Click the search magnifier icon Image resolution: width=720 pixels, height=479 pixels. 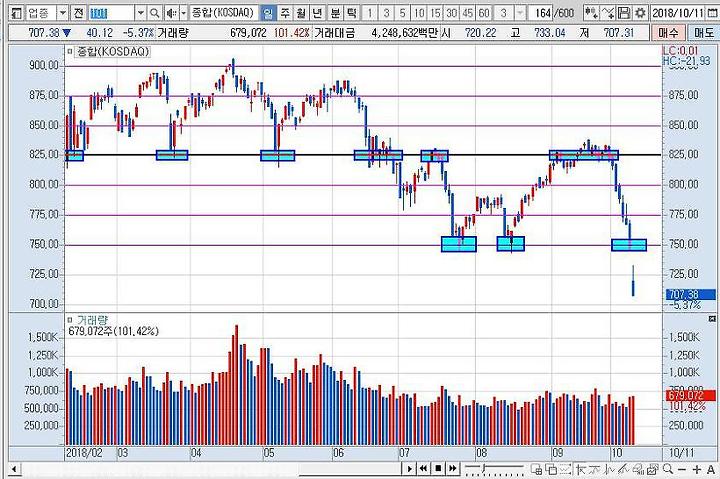point(155,13)
